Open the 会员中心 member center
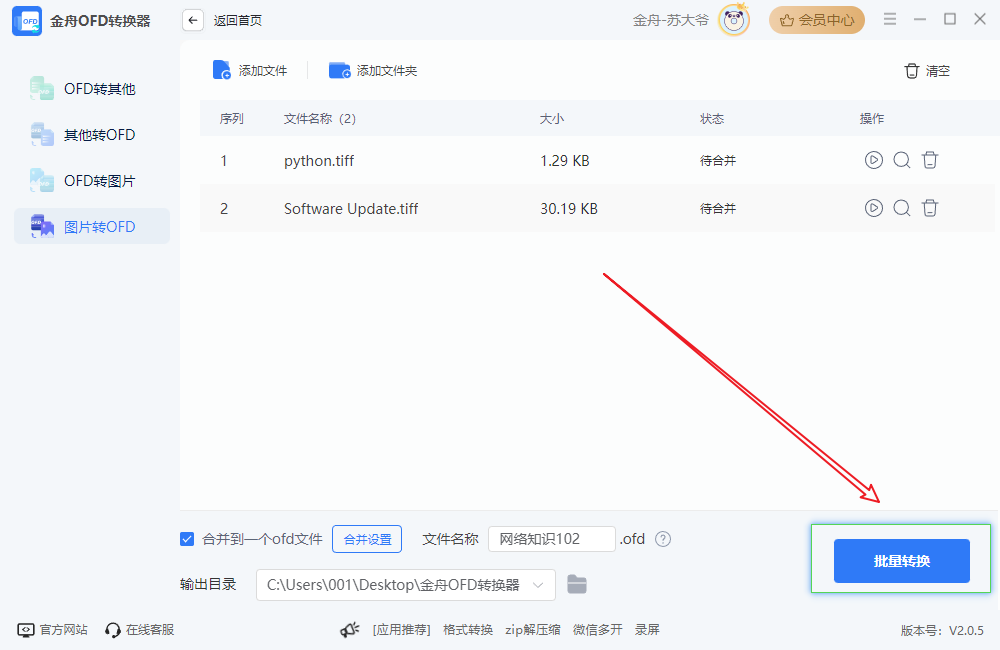1000x650 pixels. click(x=816, y=20)
